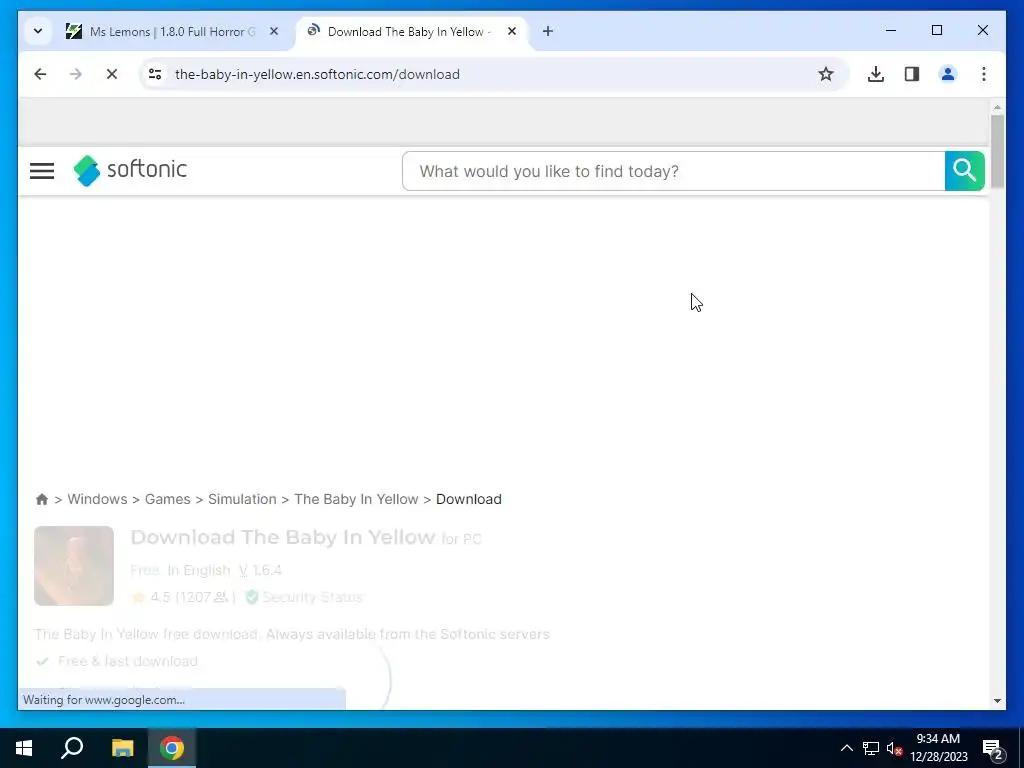Go back using the browser back arrow
The width and height of the screenshot is (1024, 768).
pyautogui.click(x=40, y=74)
